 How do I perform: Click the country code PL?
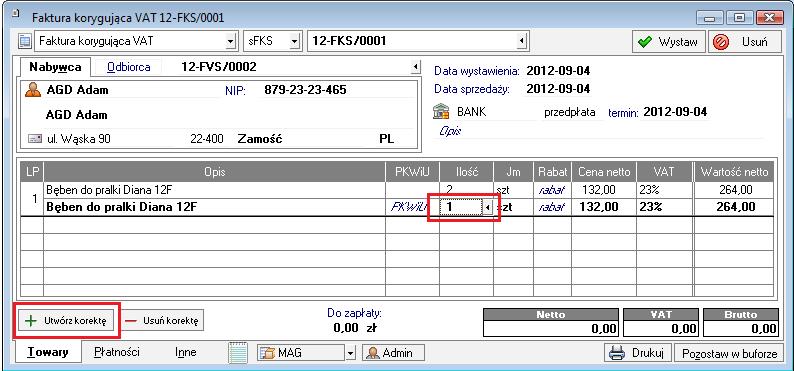click(387, 139)
